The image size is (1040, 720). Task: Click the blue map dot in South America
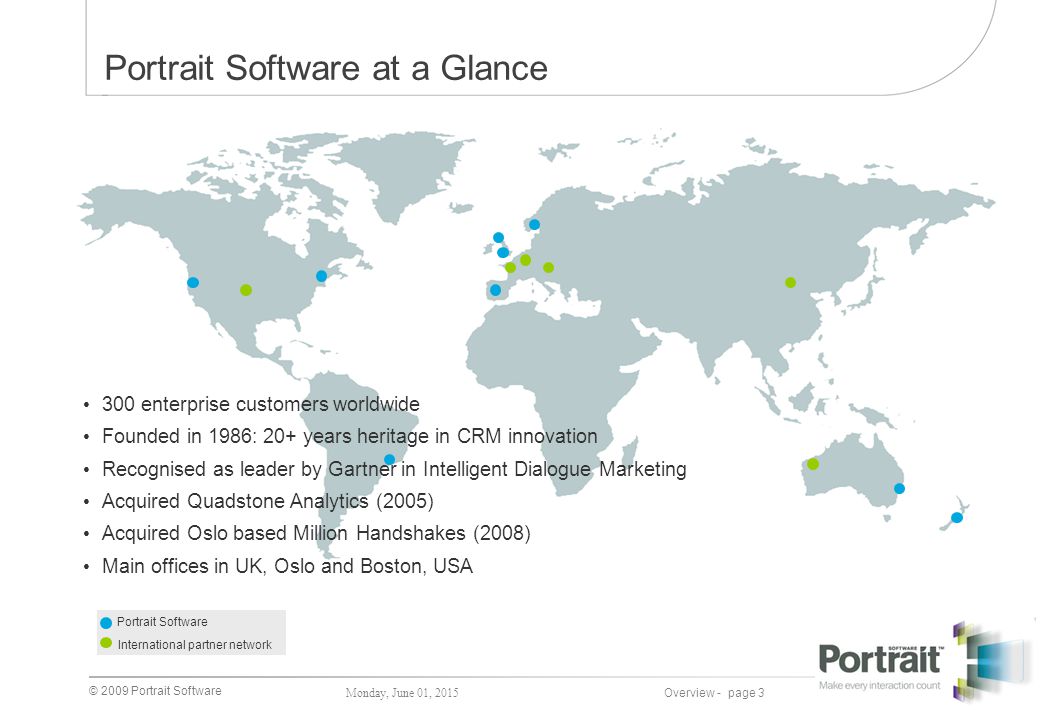(x=390, y=459)
